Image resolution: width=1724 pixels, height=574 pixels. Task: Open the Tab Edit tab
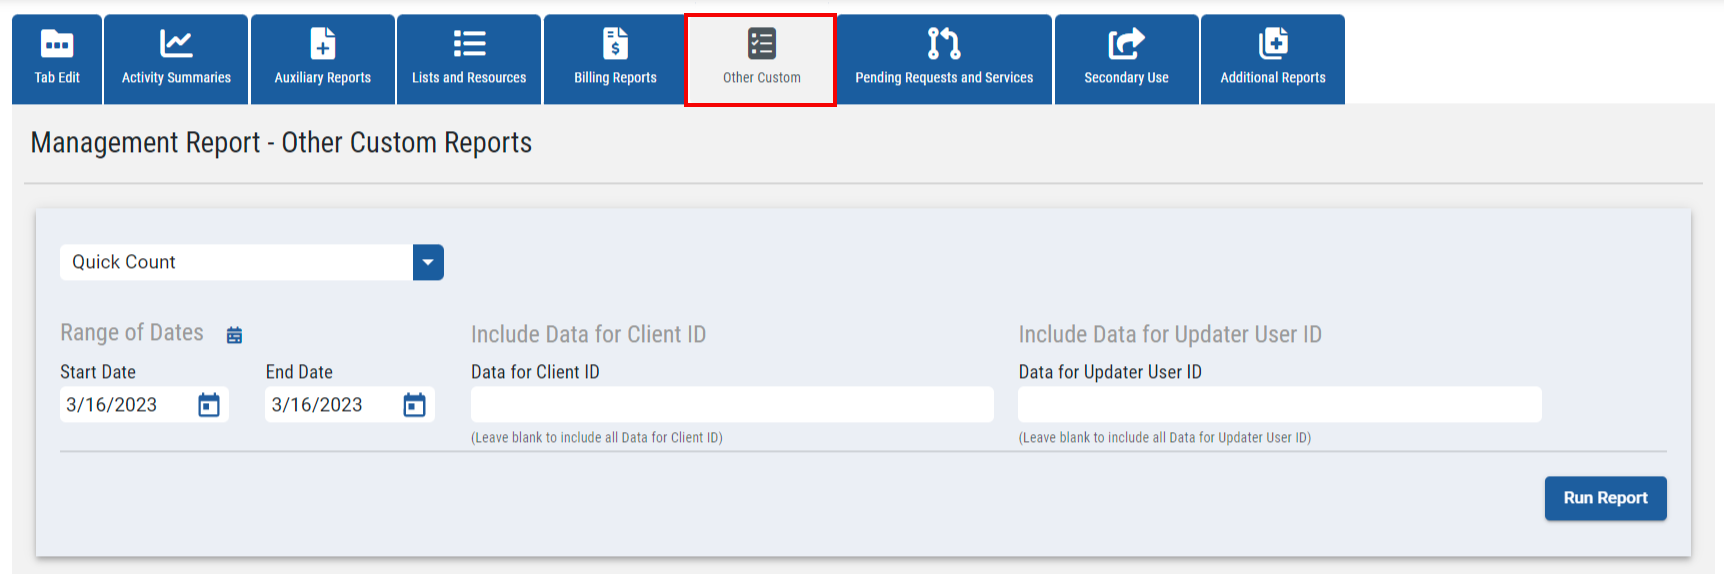(x=57, y=59)
